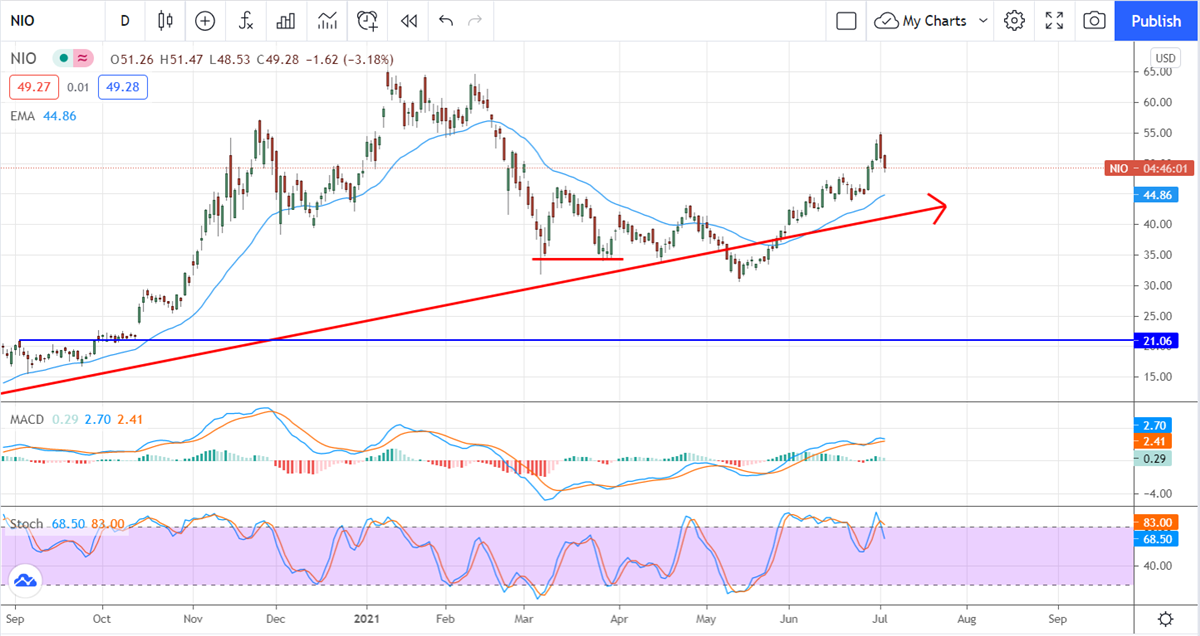
Task: Open the USD currency selector
Action: [1165, 57]
